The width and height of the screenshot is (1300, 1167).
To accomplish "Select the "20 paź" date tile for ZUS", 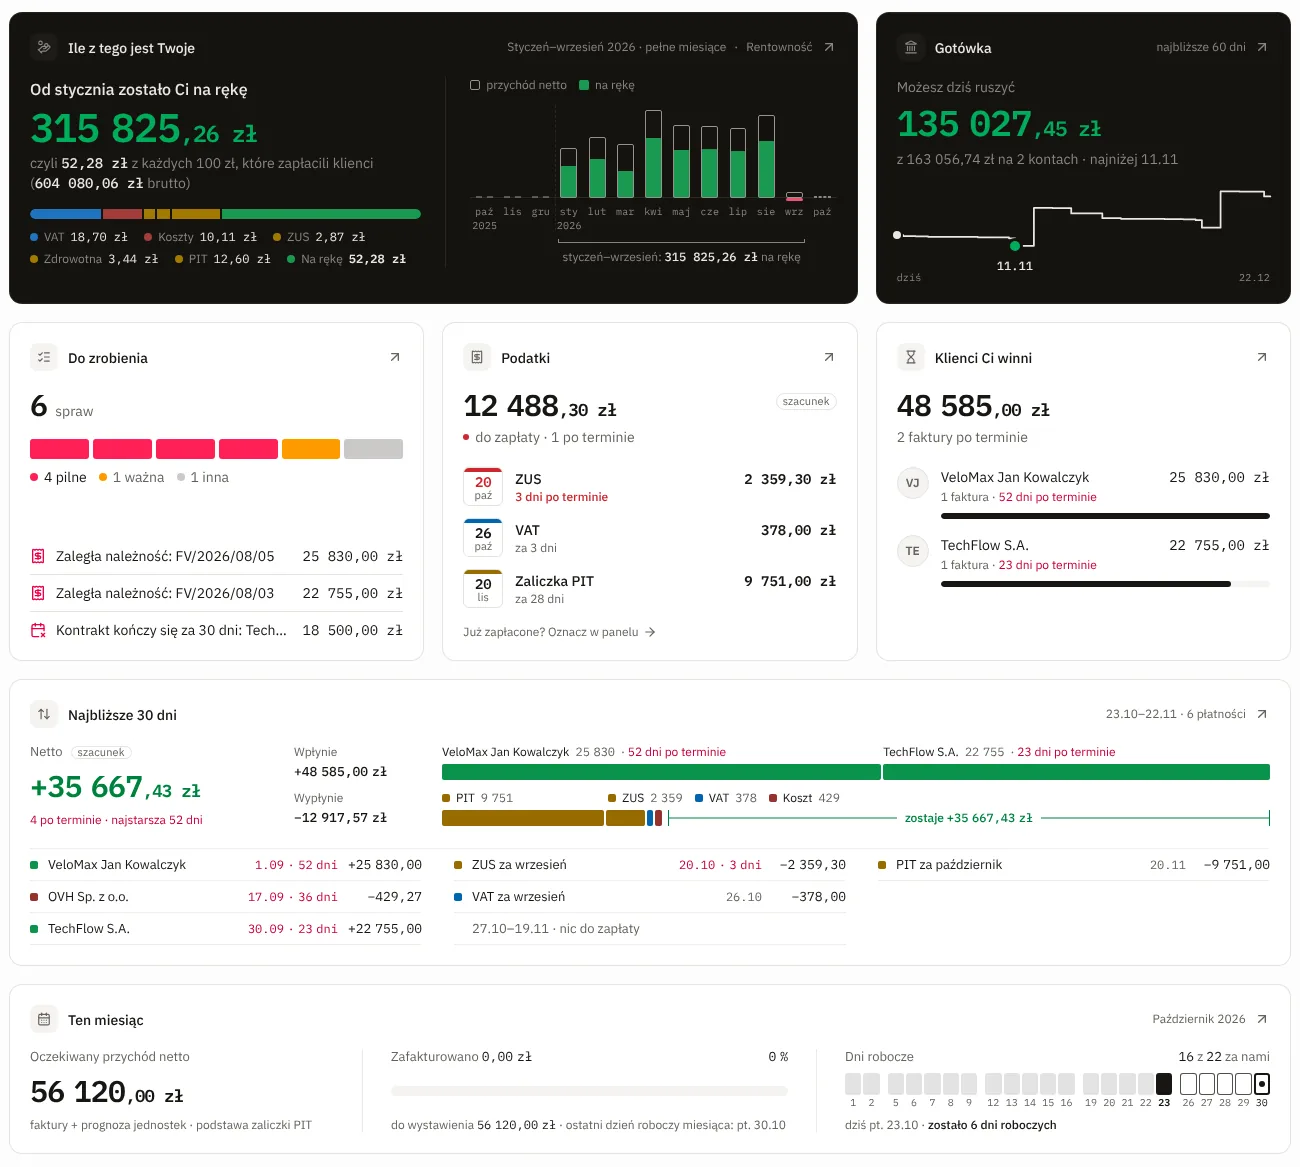I will click(x=483, y=486).
